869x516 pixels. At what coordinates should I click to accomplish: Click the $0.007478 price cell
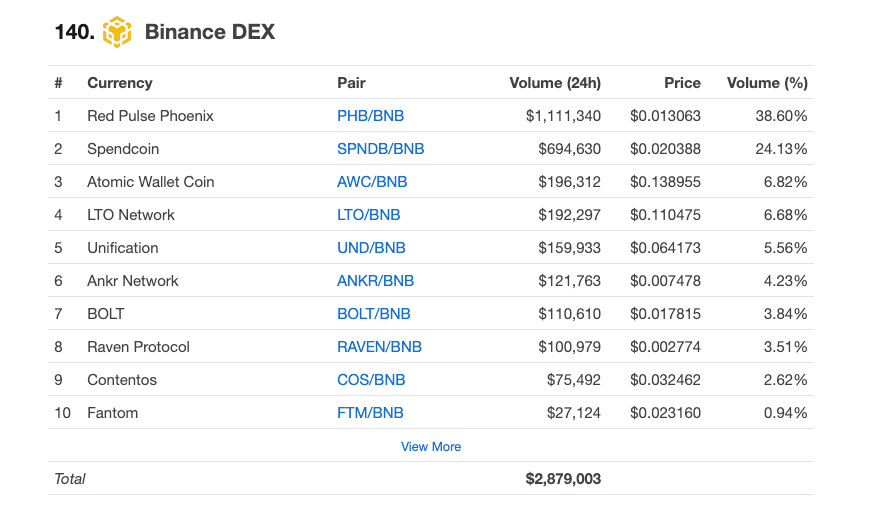tap(665, 281)
